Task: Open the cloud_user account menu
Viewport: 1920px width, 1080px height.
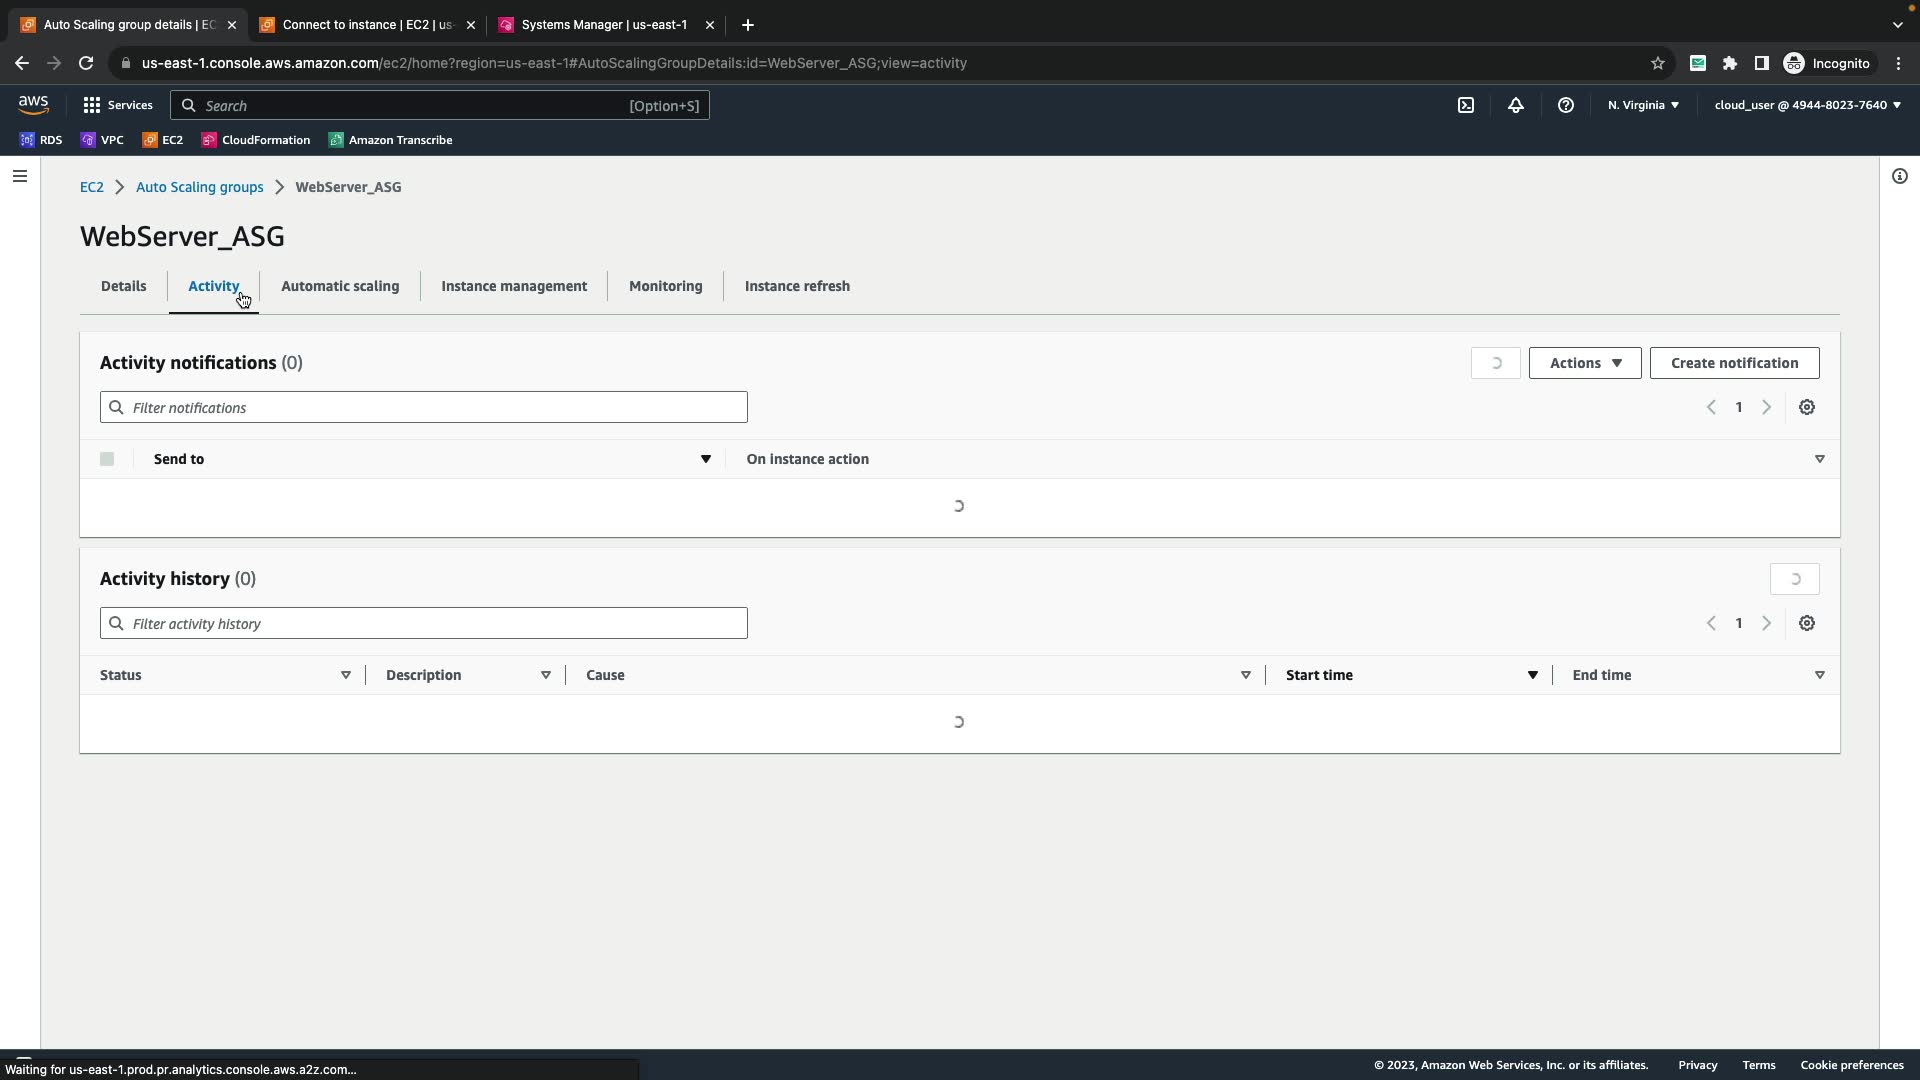Action: click(1807, 105)
